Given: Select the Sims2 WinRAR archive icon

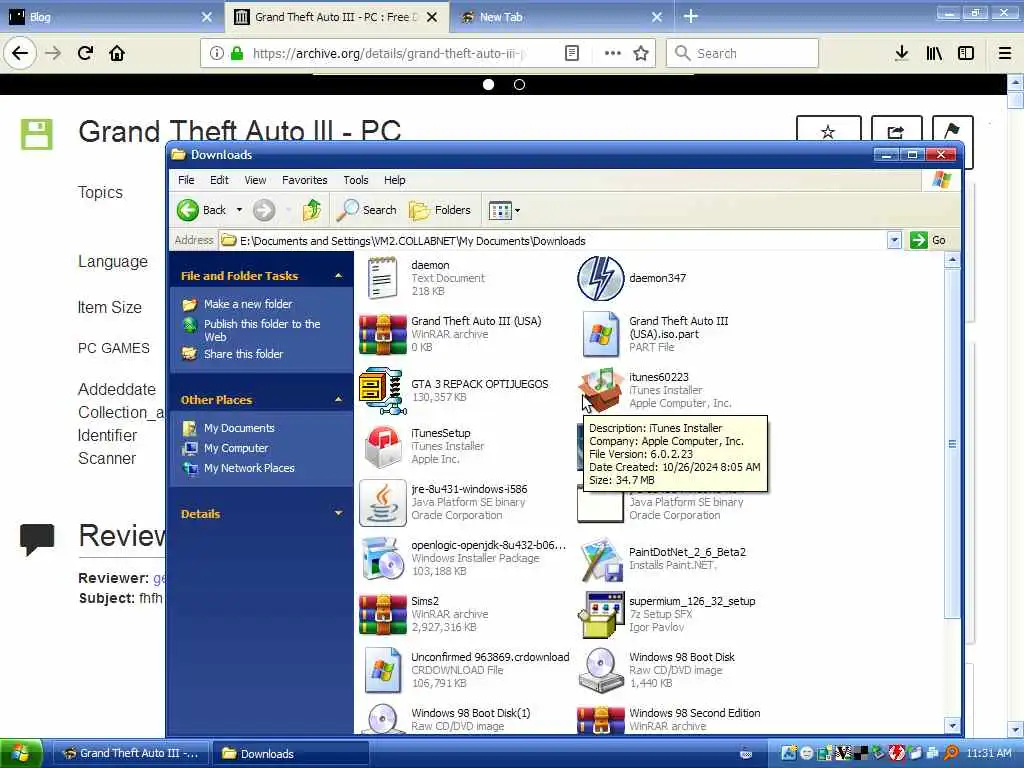Looking at the screenshot, I should [383, 614].
